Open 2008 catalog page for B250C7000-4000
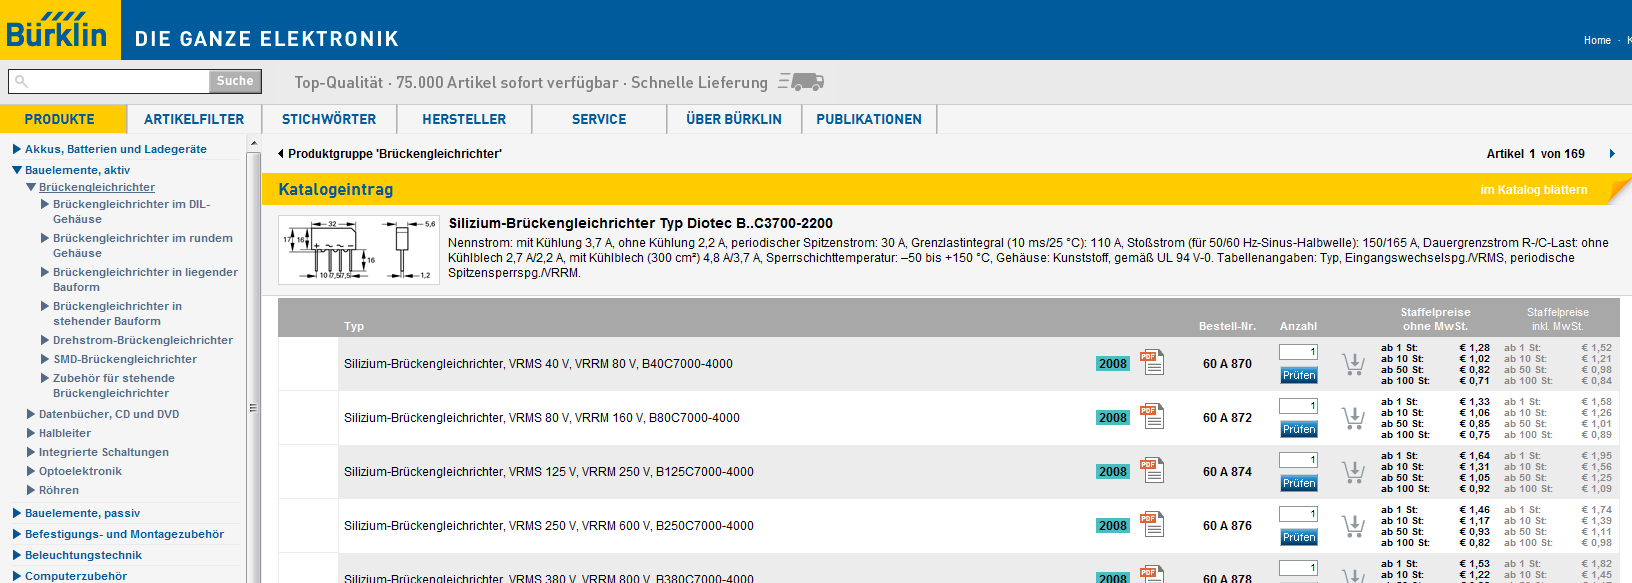Image resolution: width=1632 pixels, height=583 pixels. 1113,526
